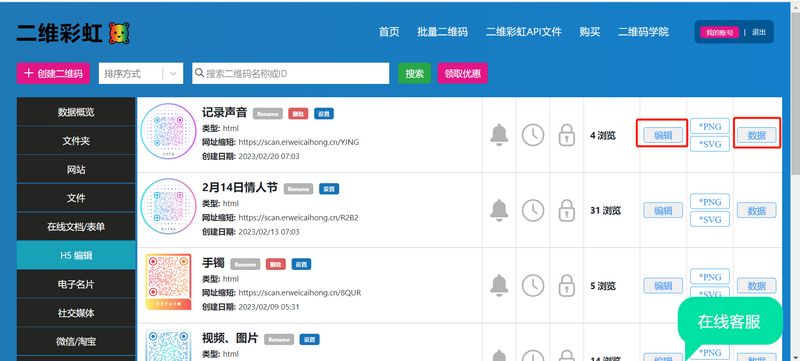Image resolution: width=800 pixels, height=361 pixels.
Task: Click the bell icon for 记录声音
Action: (x=499, y=135)
